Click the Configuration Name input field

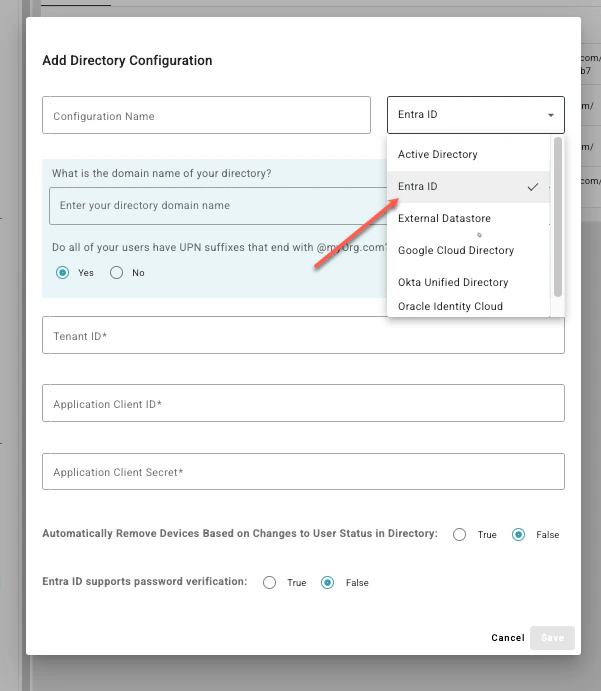pos(206,115)
